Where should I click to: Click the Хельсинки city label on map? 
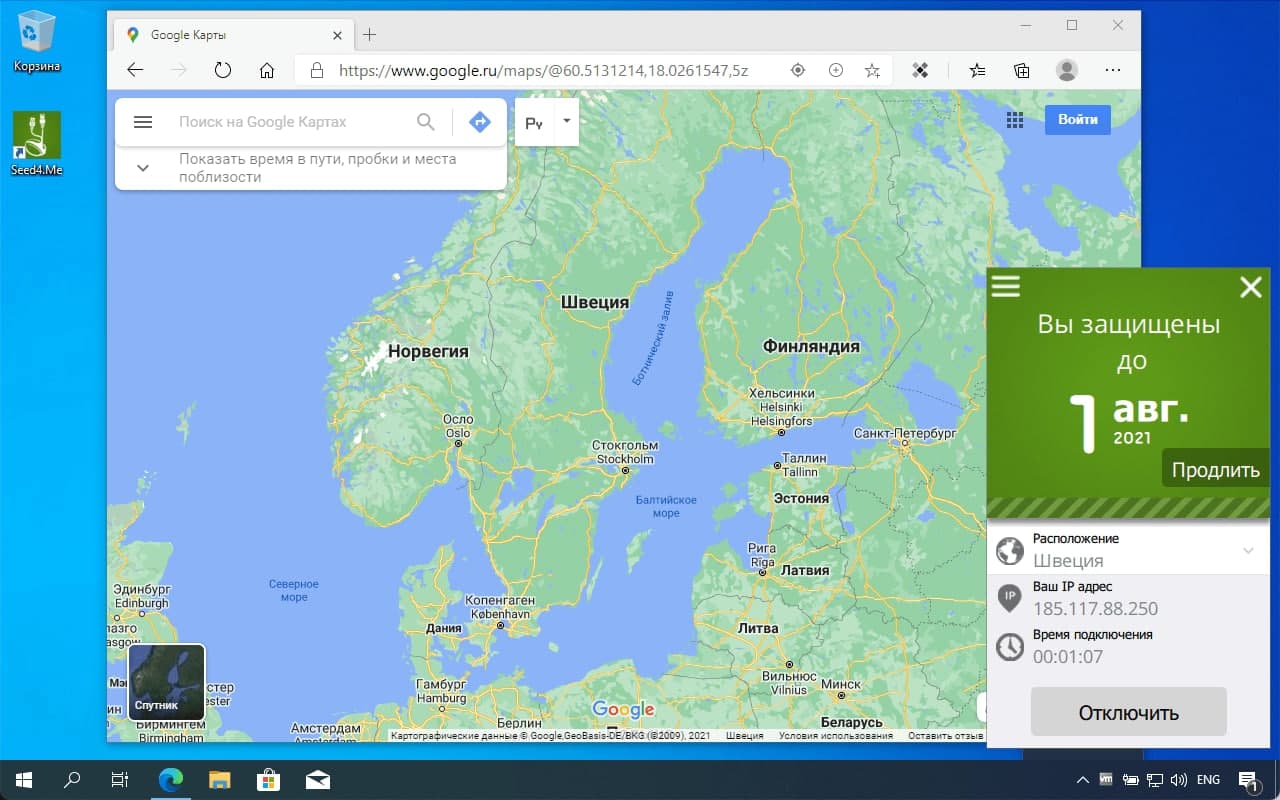(781, 394)
